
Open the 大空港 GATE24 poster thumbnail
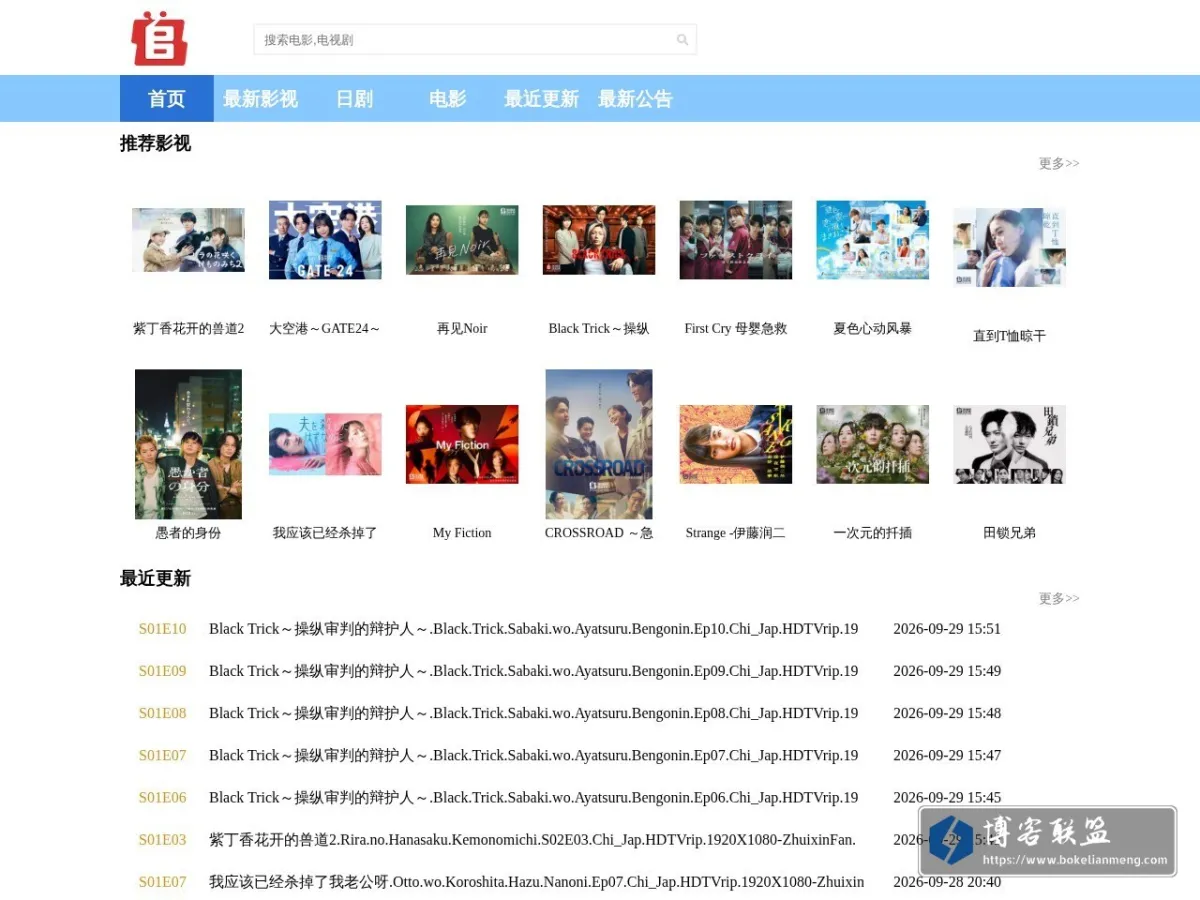tap(325, 240)
